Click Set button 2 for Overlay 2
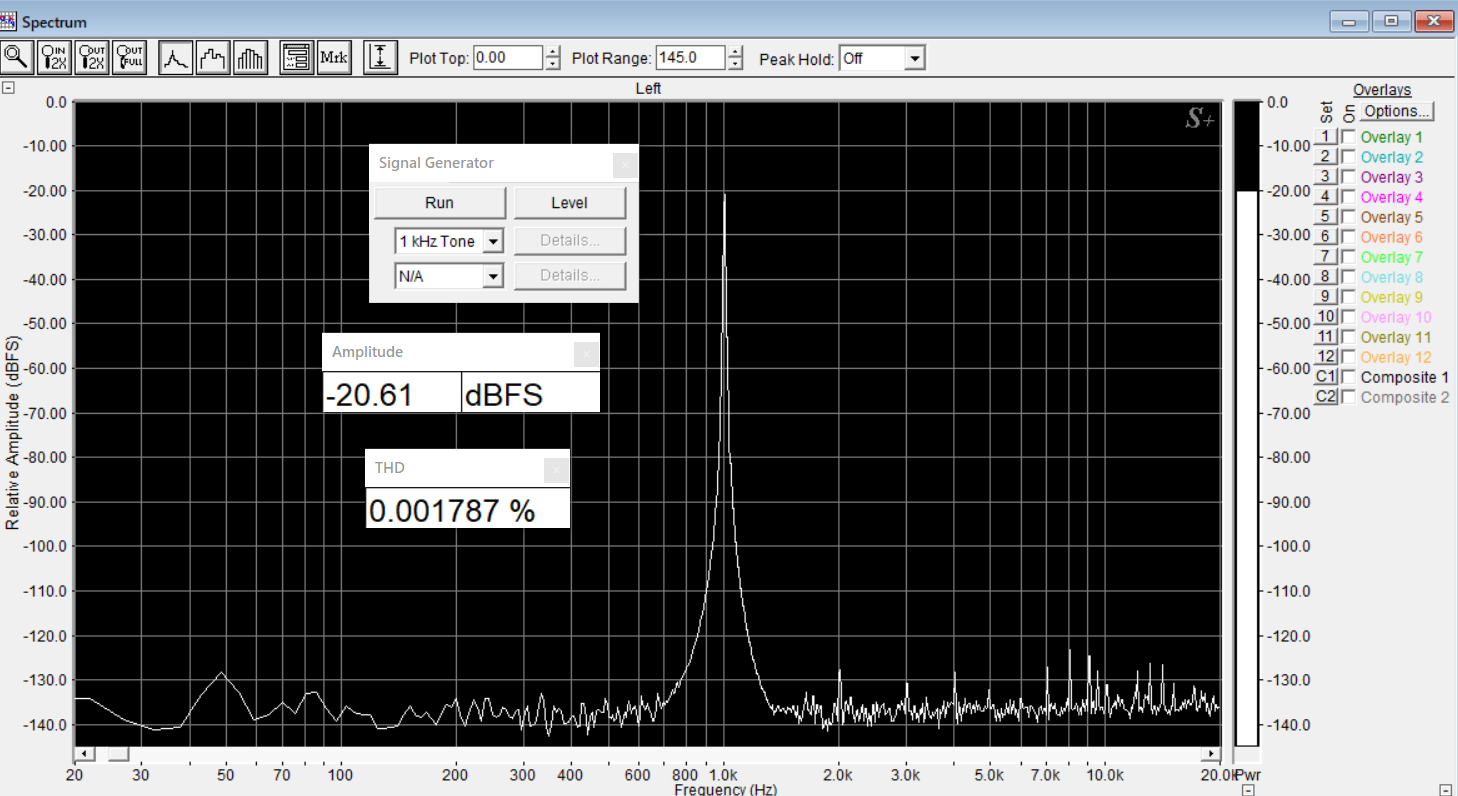 (1325, 157)
